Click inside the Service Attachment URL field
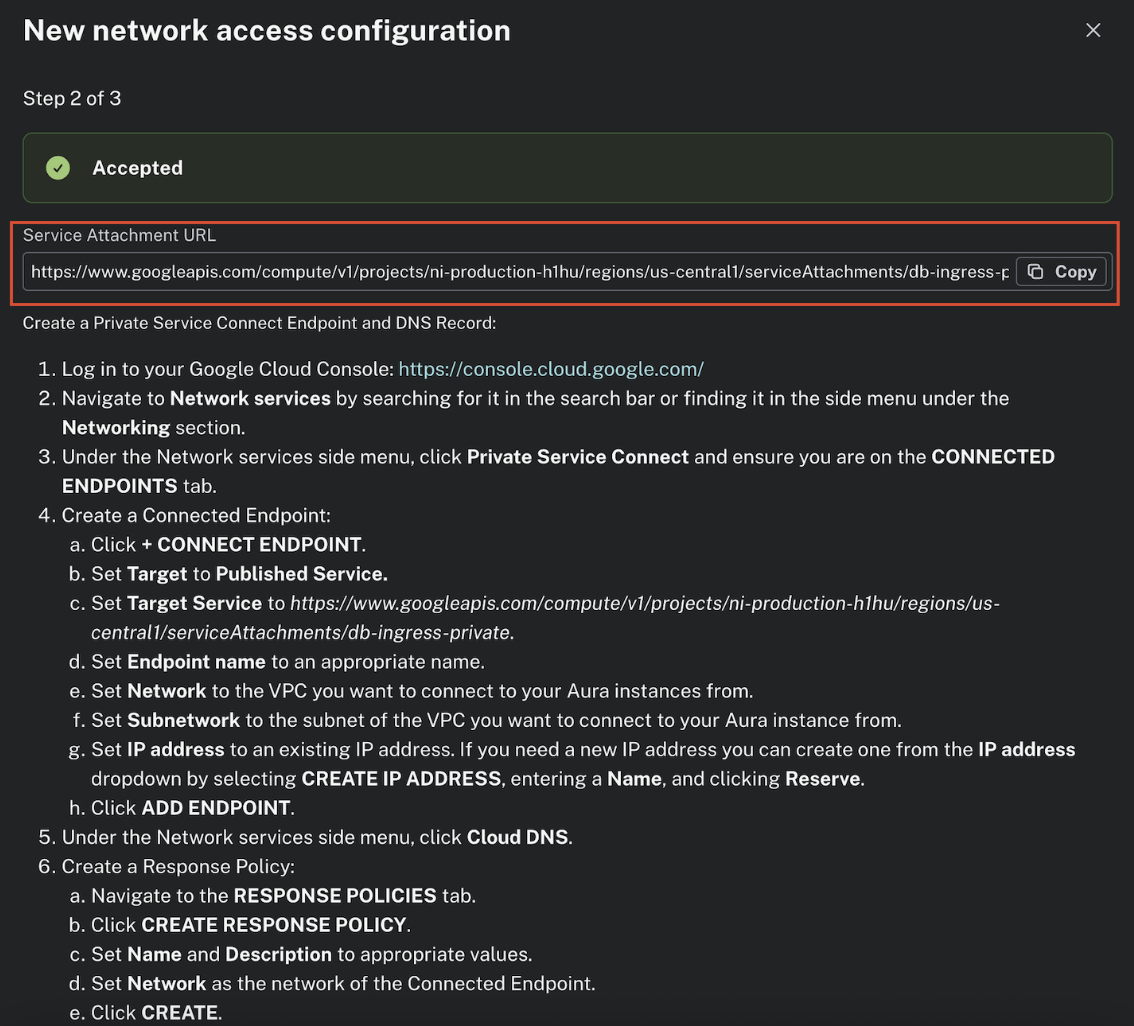The image size is (1134, 1026). 500,271
